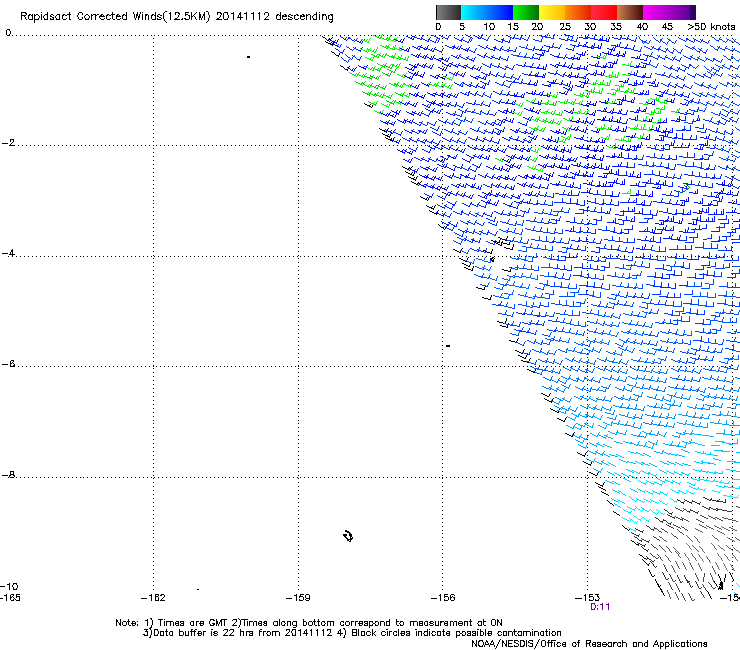Image resolution: width=740 pixels, height=650 pixels.
Task: Click the gray 0-5 knots color swatch
Action: [x=448, y=12]
